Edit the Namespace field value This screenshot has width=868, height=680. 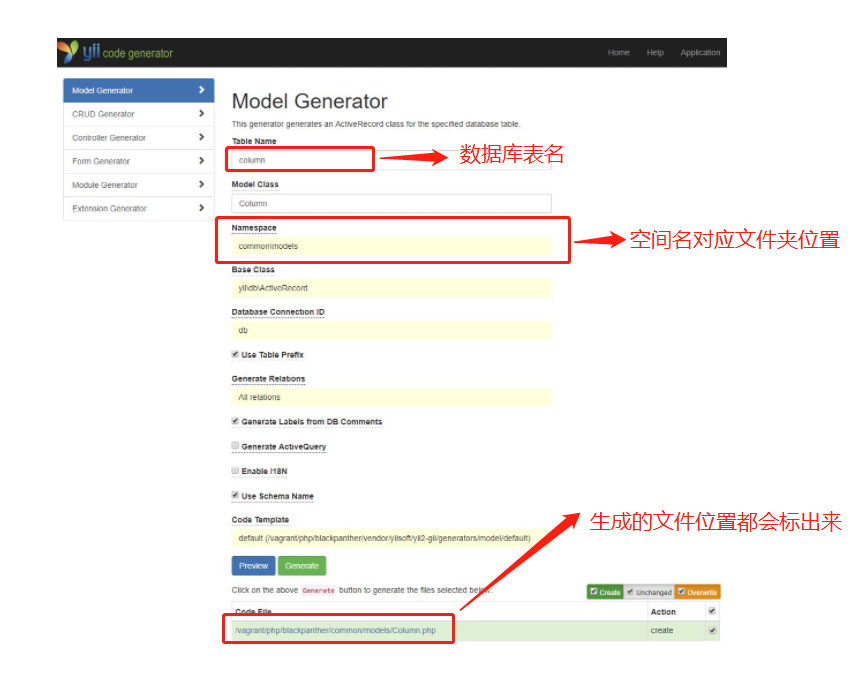pos(391,246)
